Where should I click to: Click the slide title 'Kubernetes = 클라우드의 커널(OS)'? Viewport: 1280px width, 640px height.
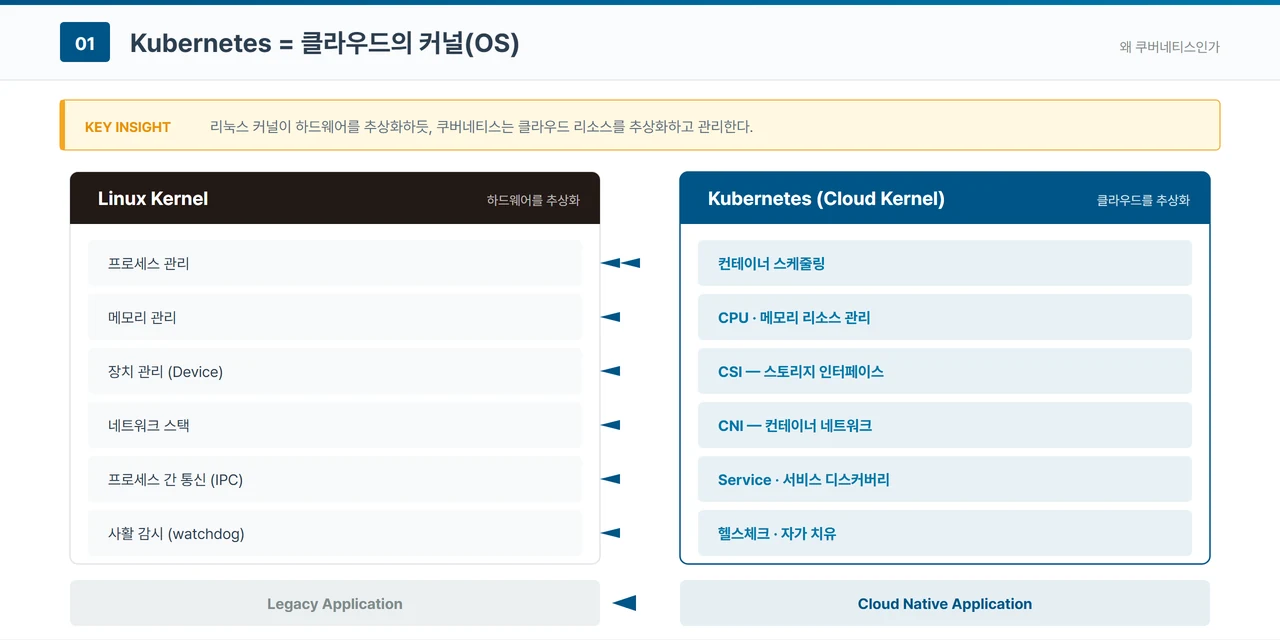pyautogui.click(x=325, y=43)
